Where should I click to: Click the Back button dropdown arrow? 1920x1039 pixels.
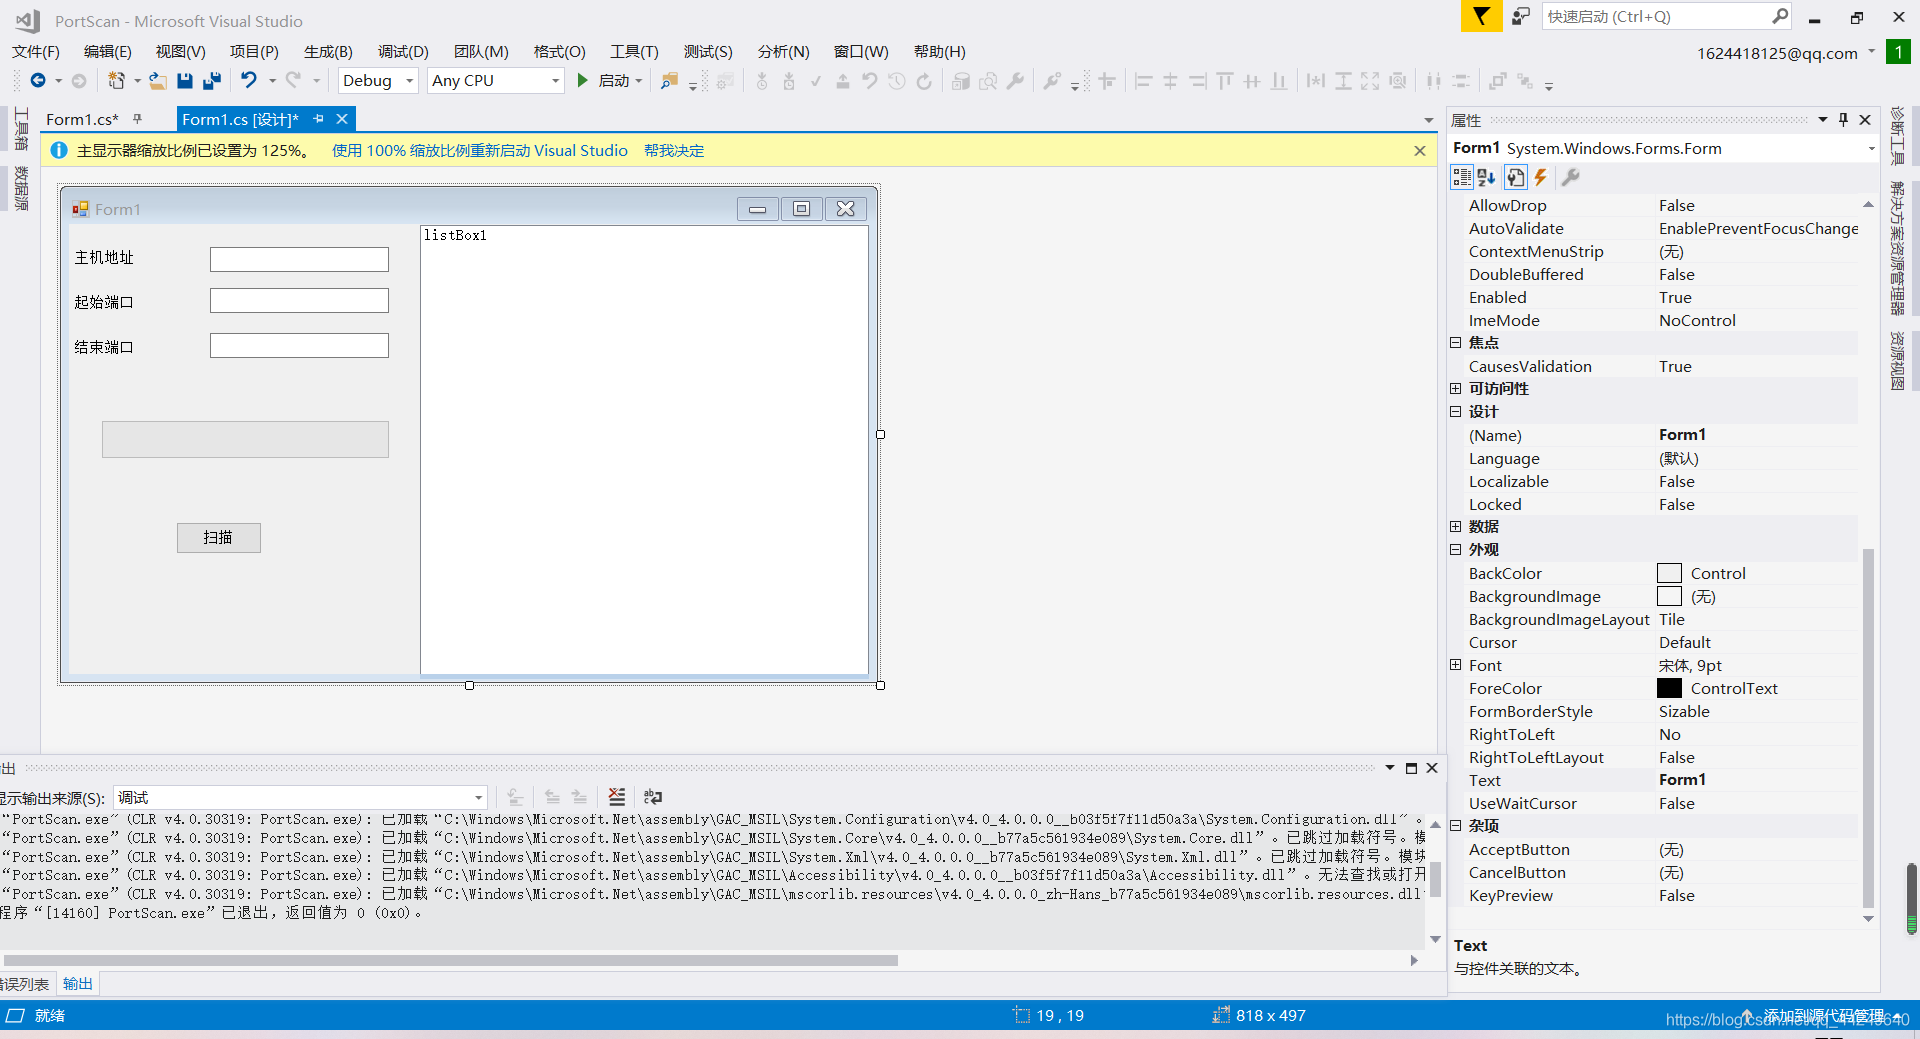(x=58, y=81)
